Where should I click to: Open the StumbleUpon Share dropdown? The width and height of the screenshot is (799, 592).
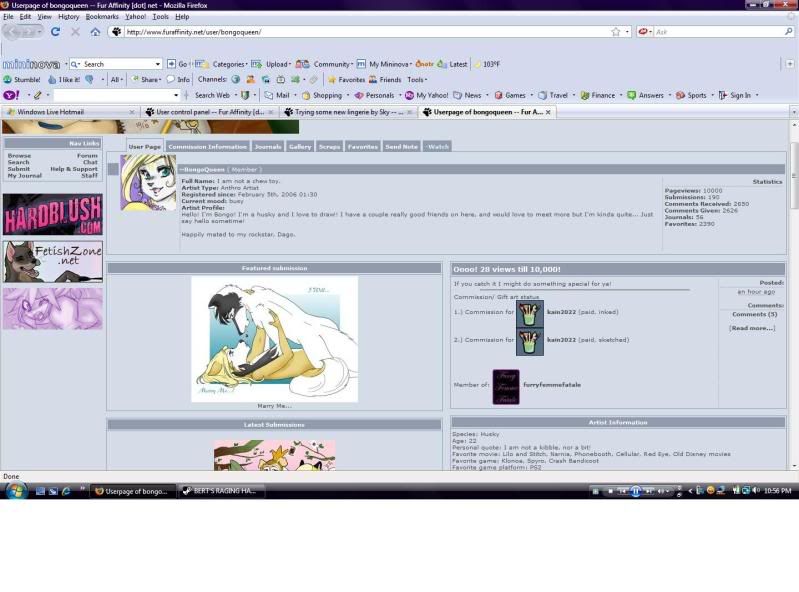click(x=148, y=79)
